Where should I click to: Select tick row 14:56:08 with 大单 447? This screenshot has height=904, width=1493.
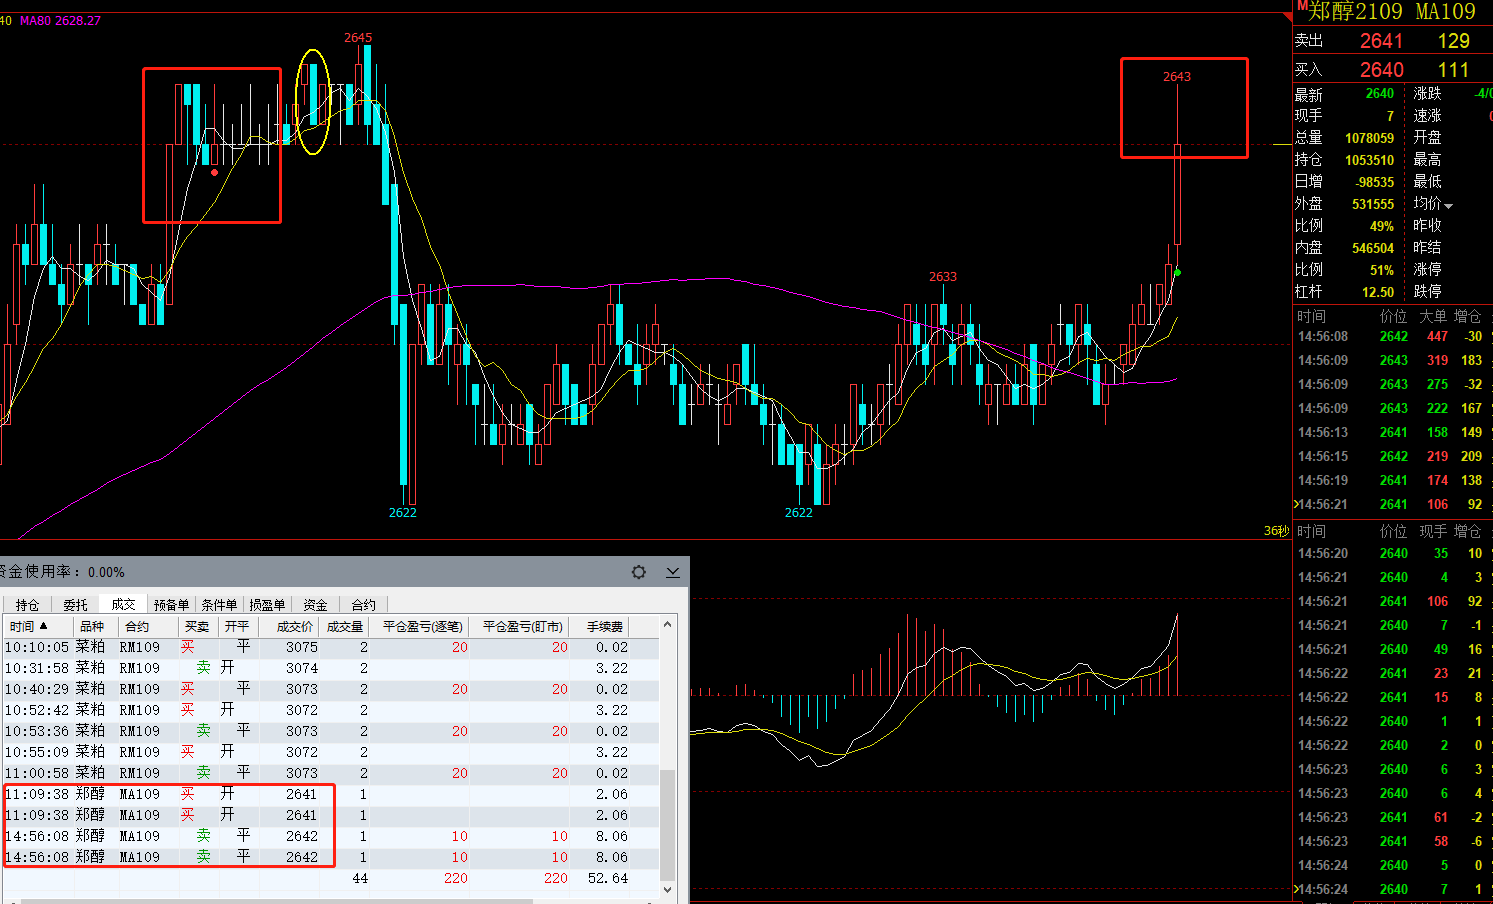[1392, 336]
